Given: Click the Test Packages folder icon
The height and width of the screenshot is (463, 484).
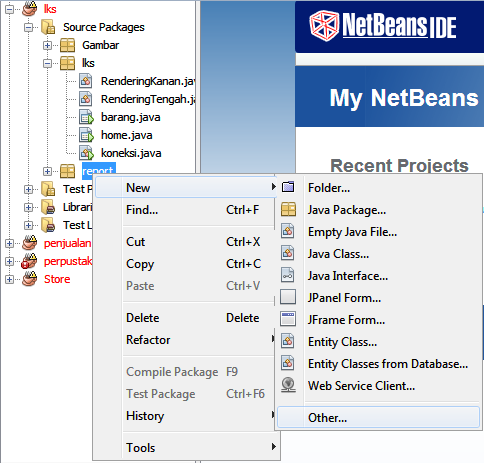Looking at the screenshot, I should click(x=48, y=189).
